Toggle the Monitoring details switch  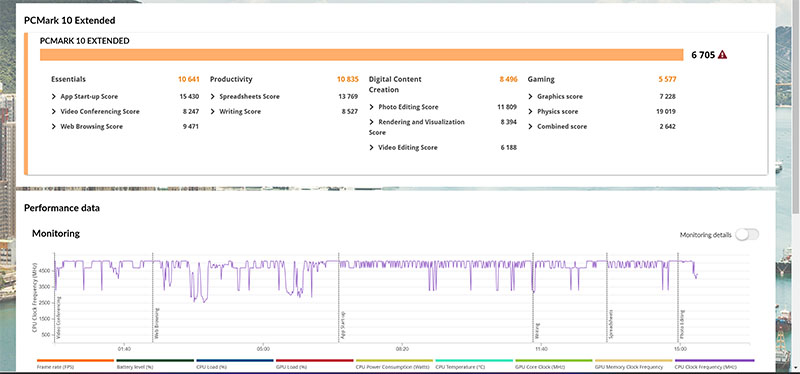(x=747, y=235)
